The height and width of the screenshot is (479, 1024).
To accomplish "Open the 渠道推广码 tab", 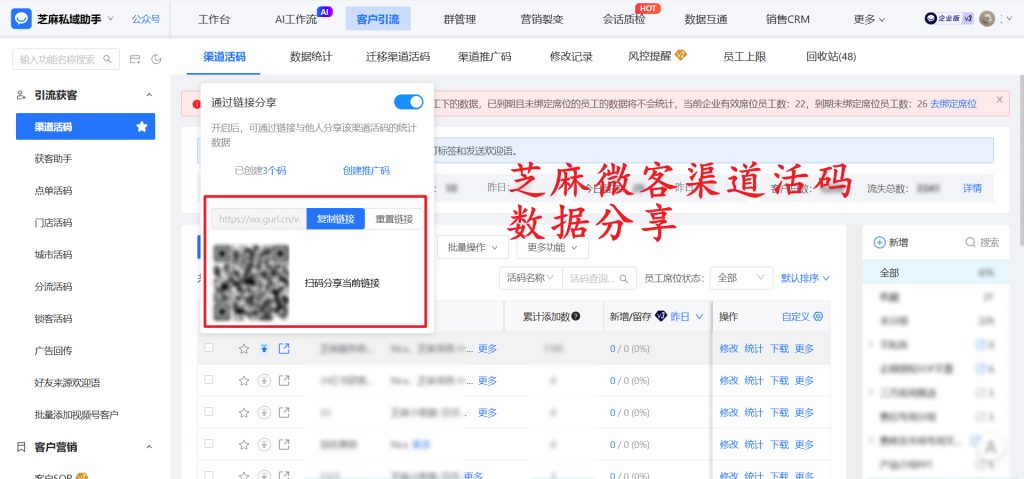I will (485, 57).
